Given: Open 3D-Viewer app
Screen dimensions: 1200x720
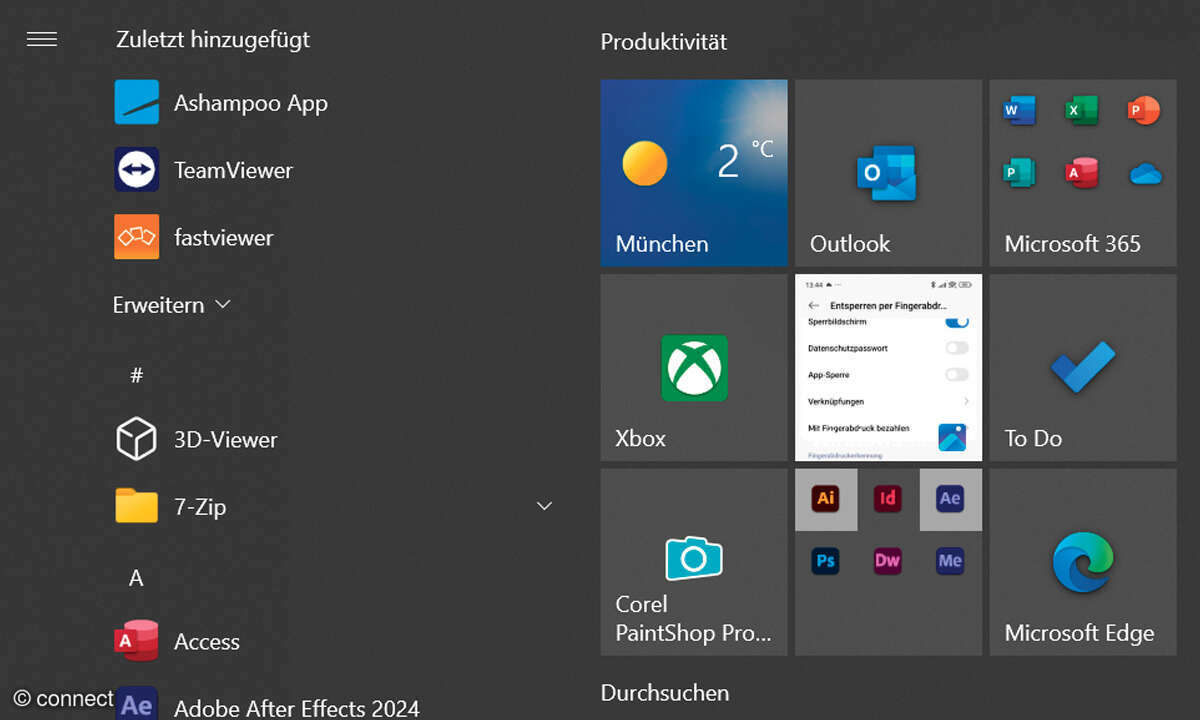Looking at the screenshot, I should [x=195, y=439].
